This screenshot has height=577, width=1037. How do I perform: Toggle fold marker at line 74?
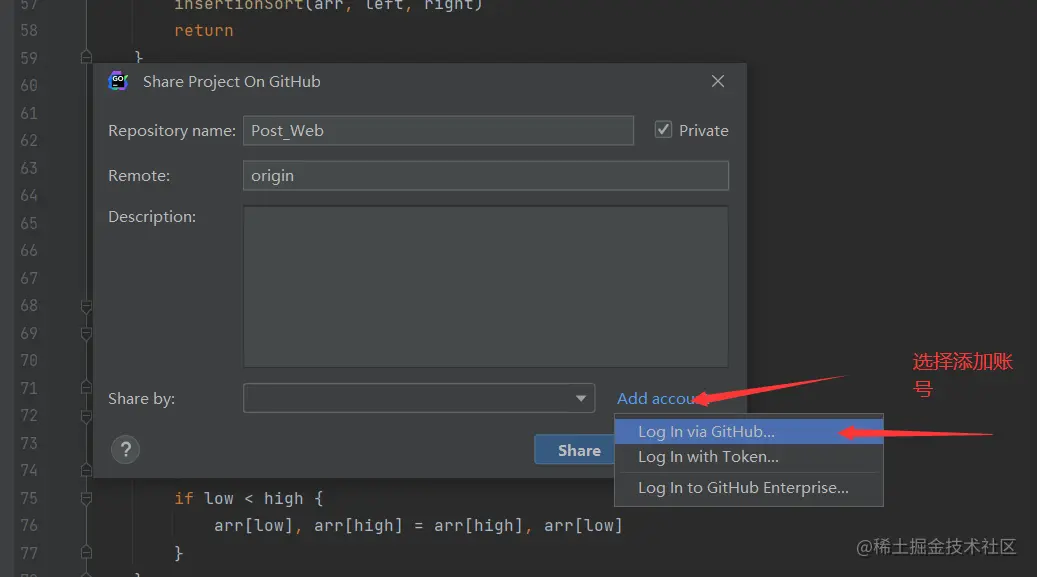coord(86,470)
